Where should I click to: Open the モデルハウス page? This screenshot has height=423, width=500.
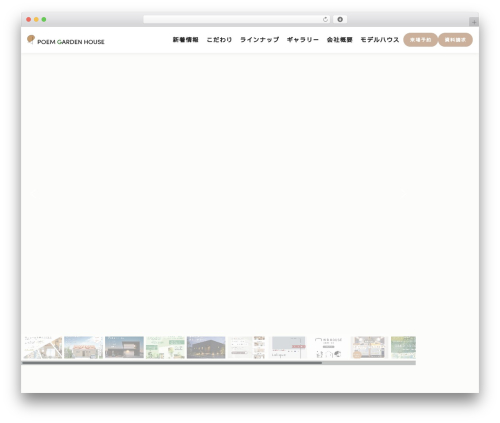(380, 40)
